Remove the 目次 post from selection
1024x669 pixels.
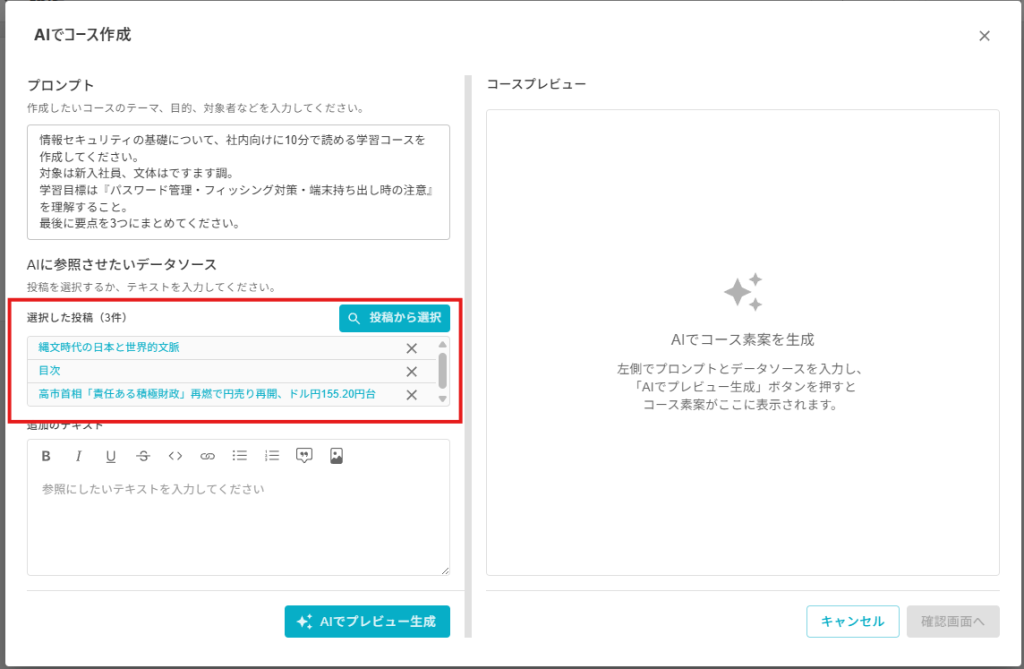(411, 371)
